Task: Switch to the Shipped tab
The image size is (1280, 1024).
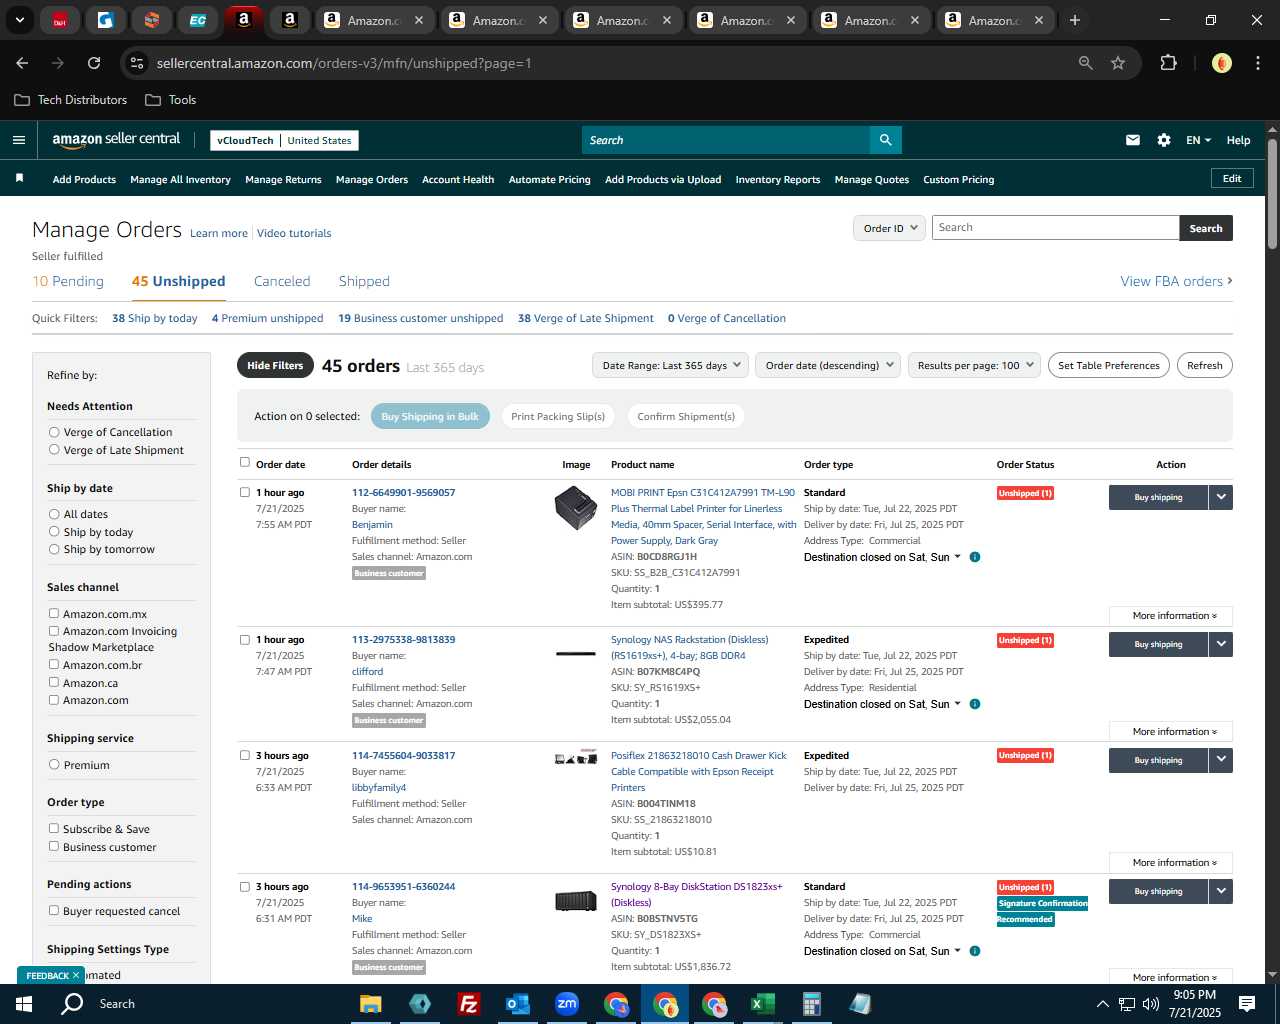Action: coord(364,281)
